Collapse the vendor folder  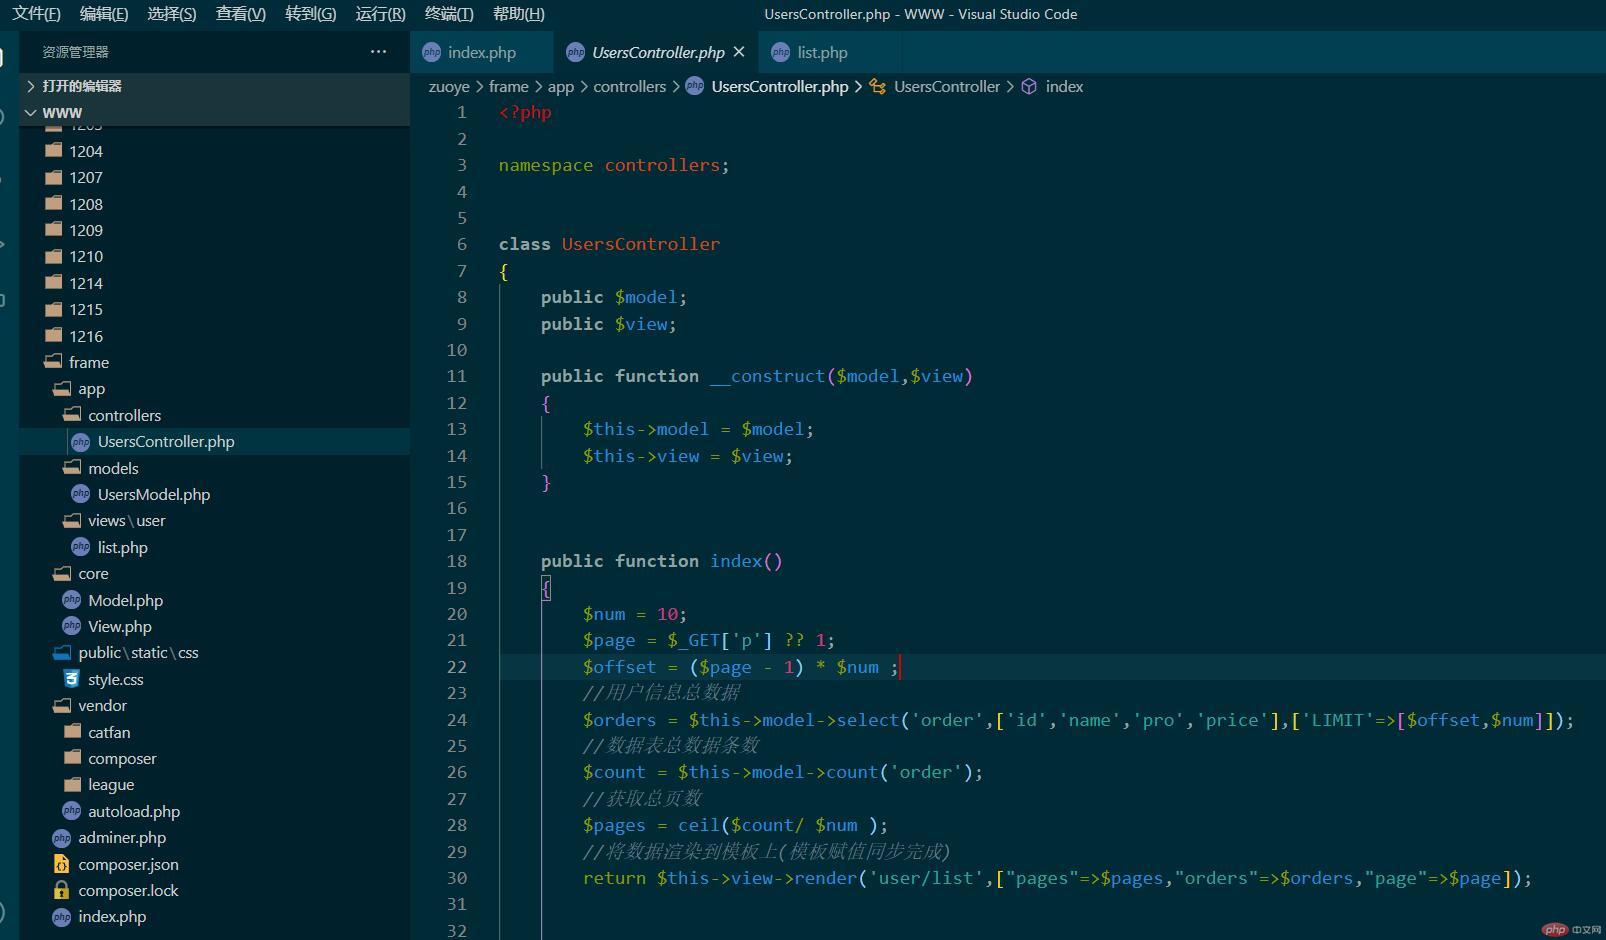(214, 705)
